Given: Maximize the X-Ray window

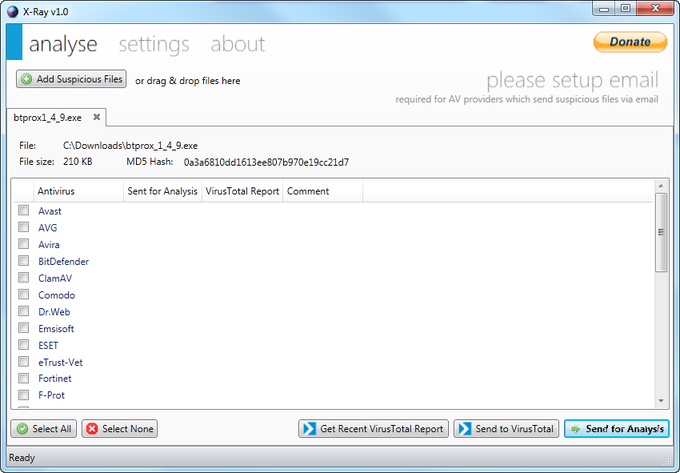Looking at the screenshot, I should 626,9.
